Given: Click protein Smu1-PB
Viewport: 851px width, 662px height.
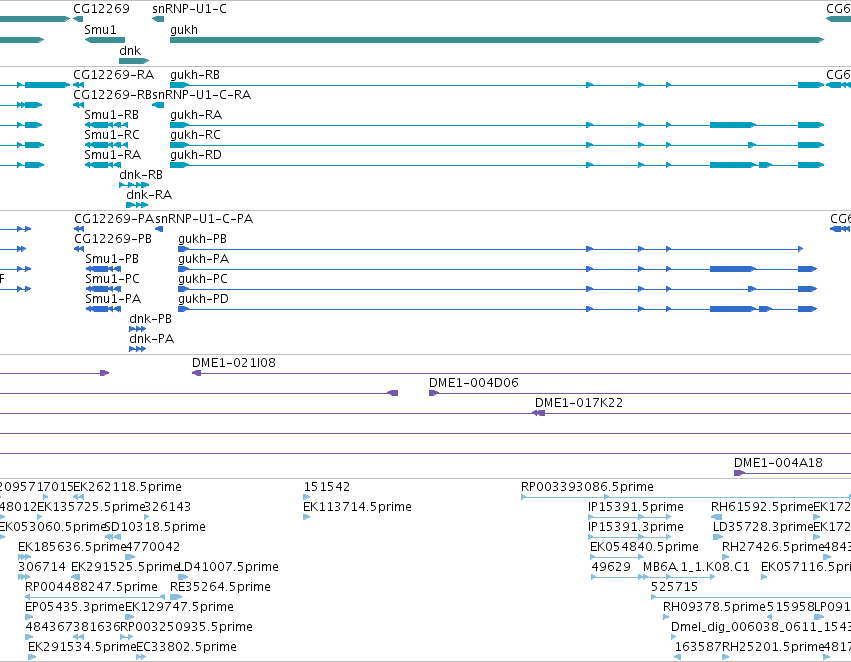Looking at the screenshot, I should 103,269.
